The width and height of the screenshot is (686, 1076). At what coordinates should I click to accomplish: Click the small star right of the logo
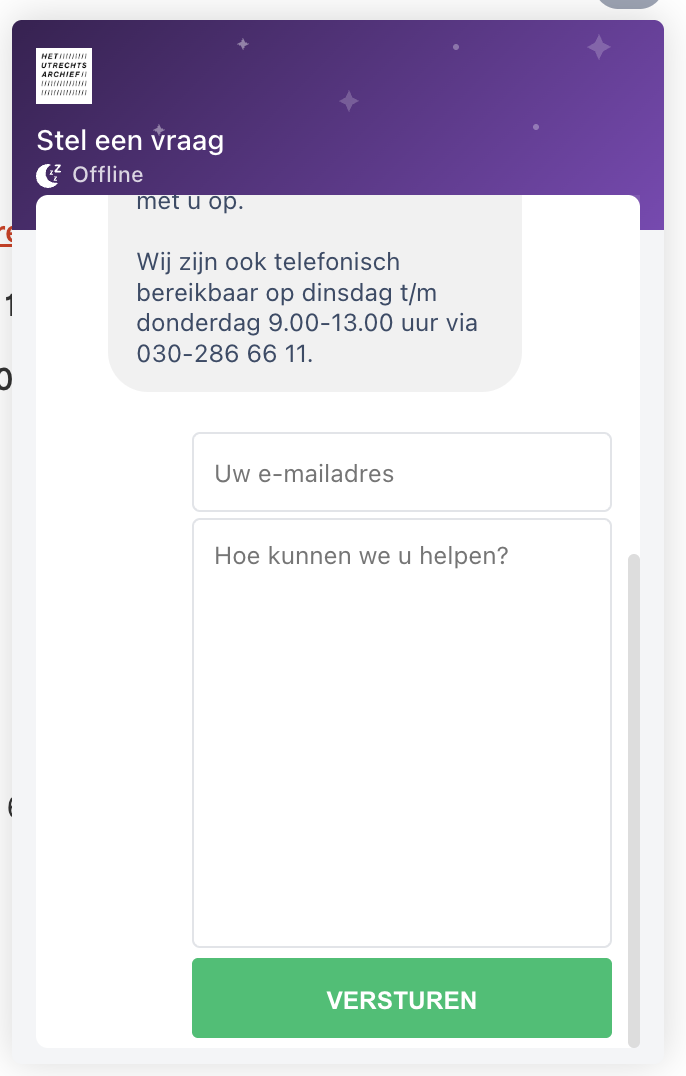pyautogui.click(x=242, y=44)
